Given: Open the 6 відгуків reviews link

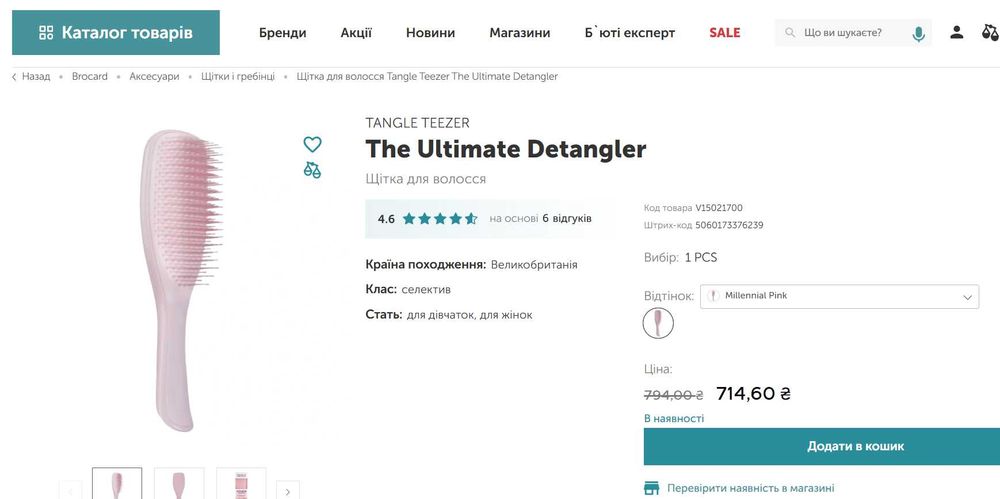Looking at the screenshot, I should point(567,218).
